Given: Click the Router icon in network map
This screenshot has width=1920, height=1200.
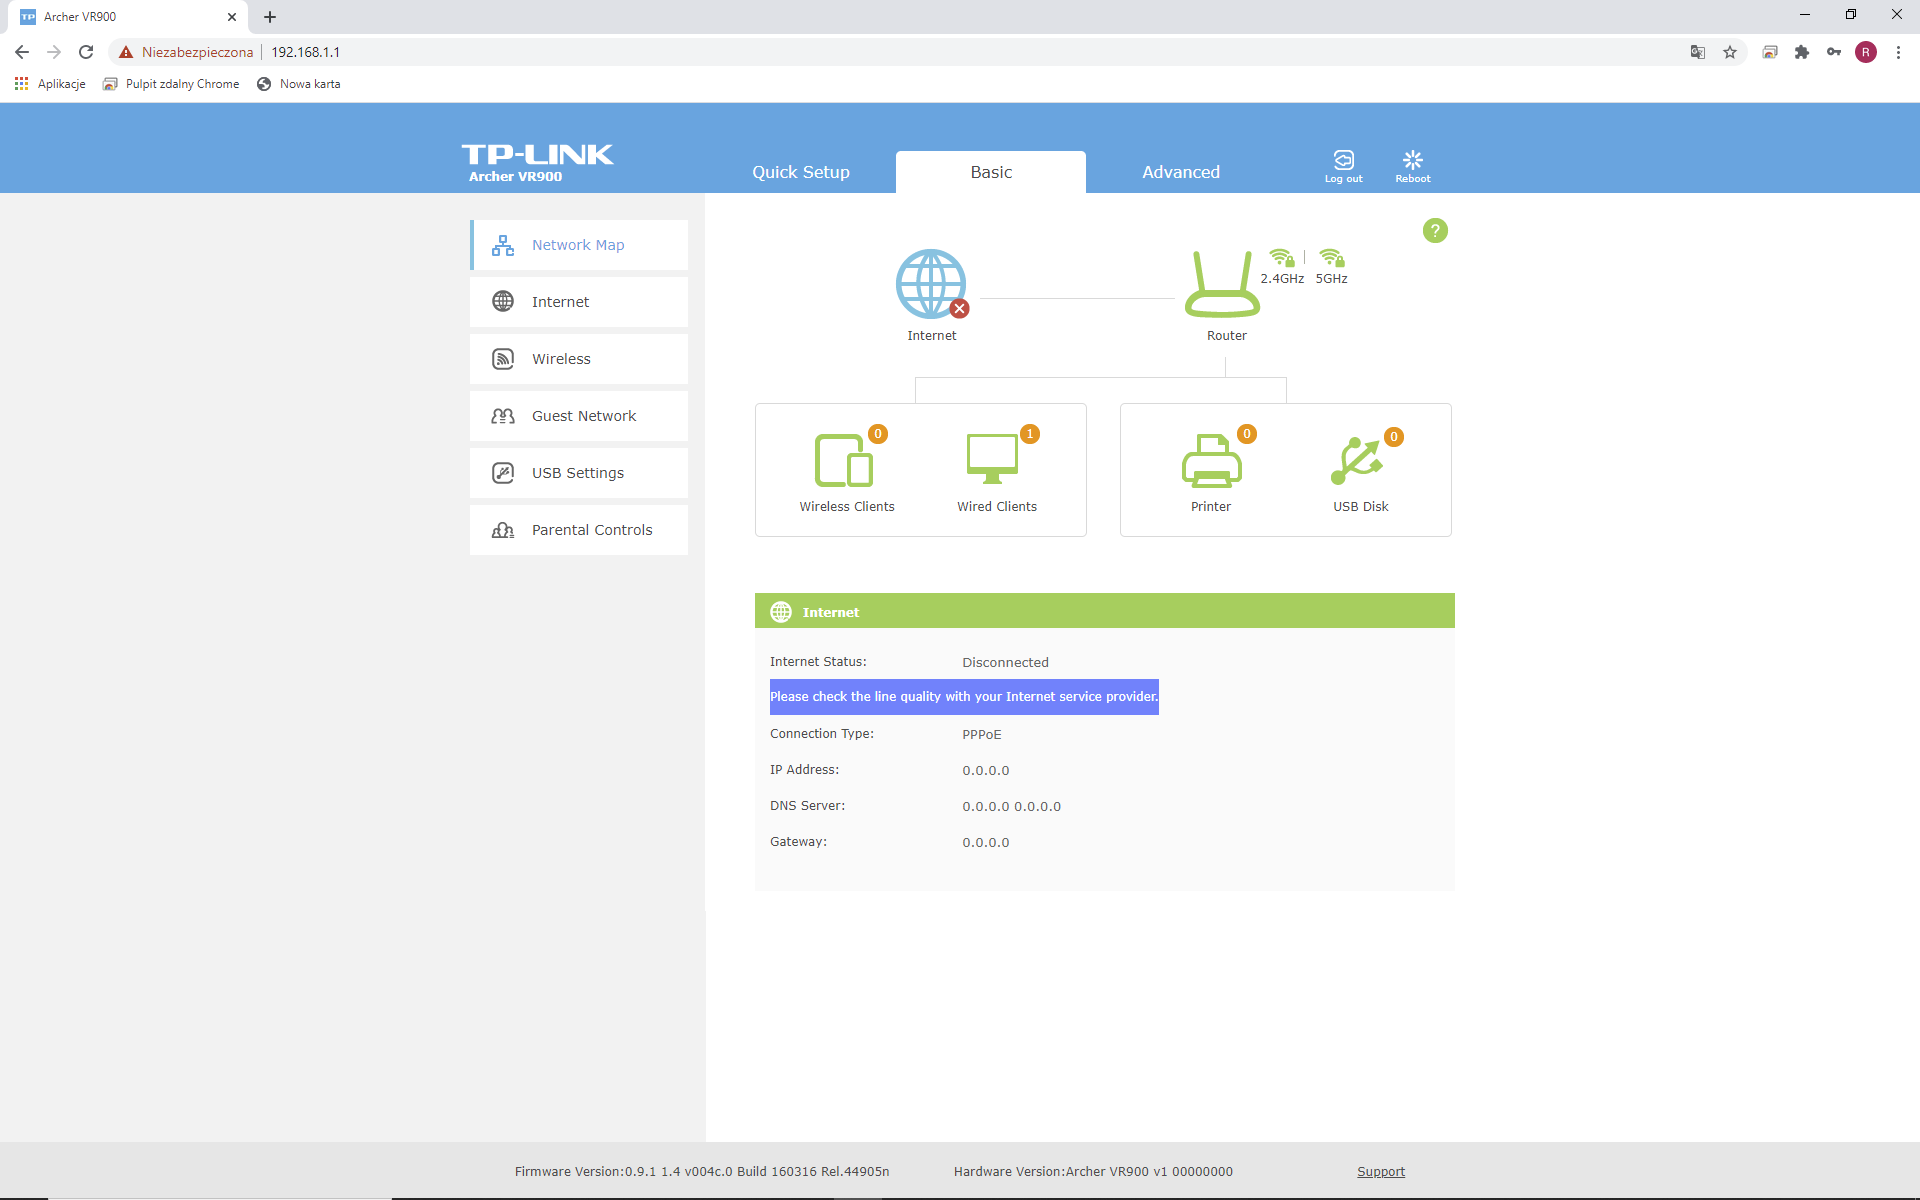Looking at the screenshot, I should [1221, 286].
